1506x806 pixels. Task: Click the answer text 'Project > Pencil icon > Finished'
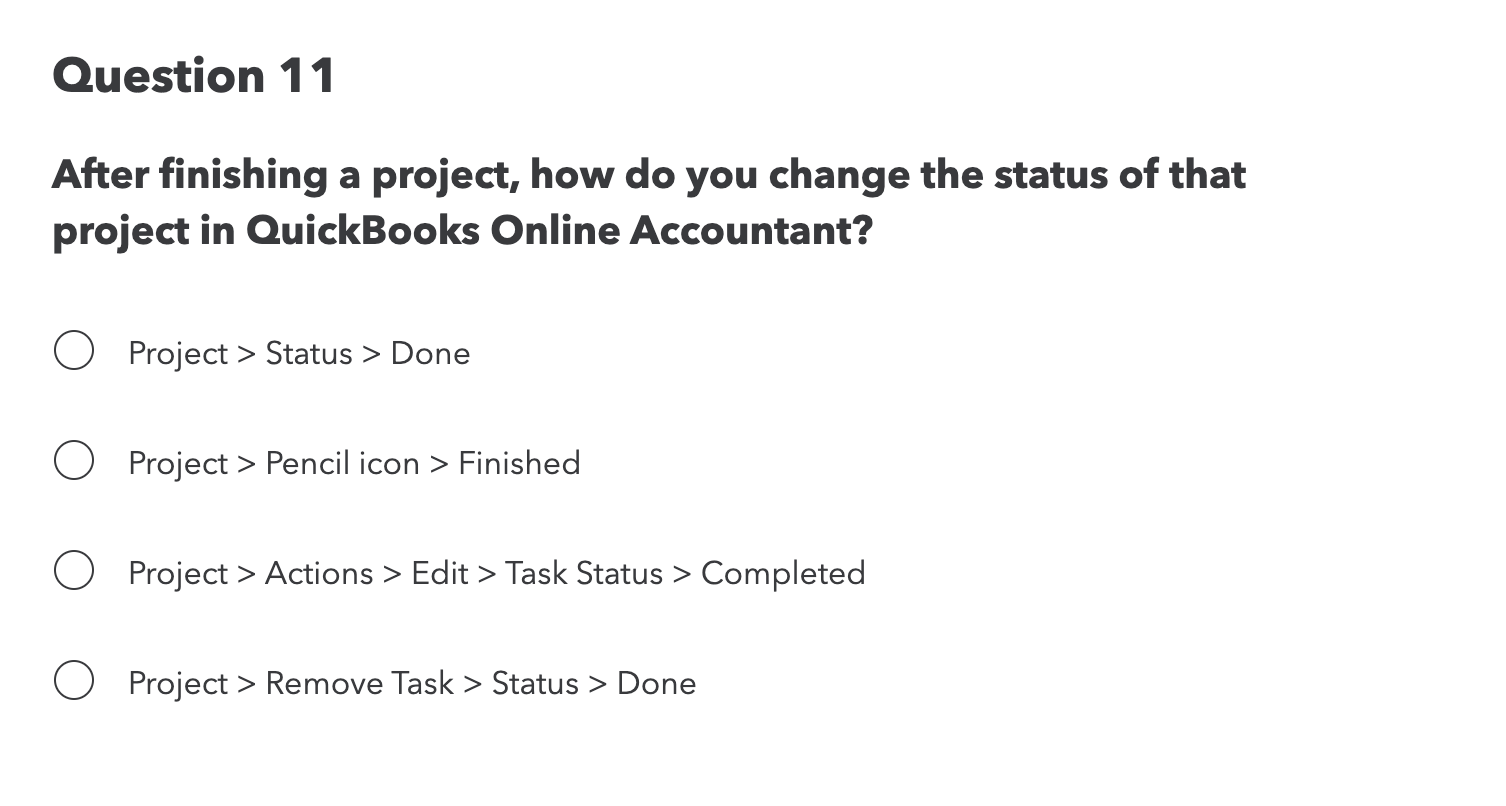354,463
